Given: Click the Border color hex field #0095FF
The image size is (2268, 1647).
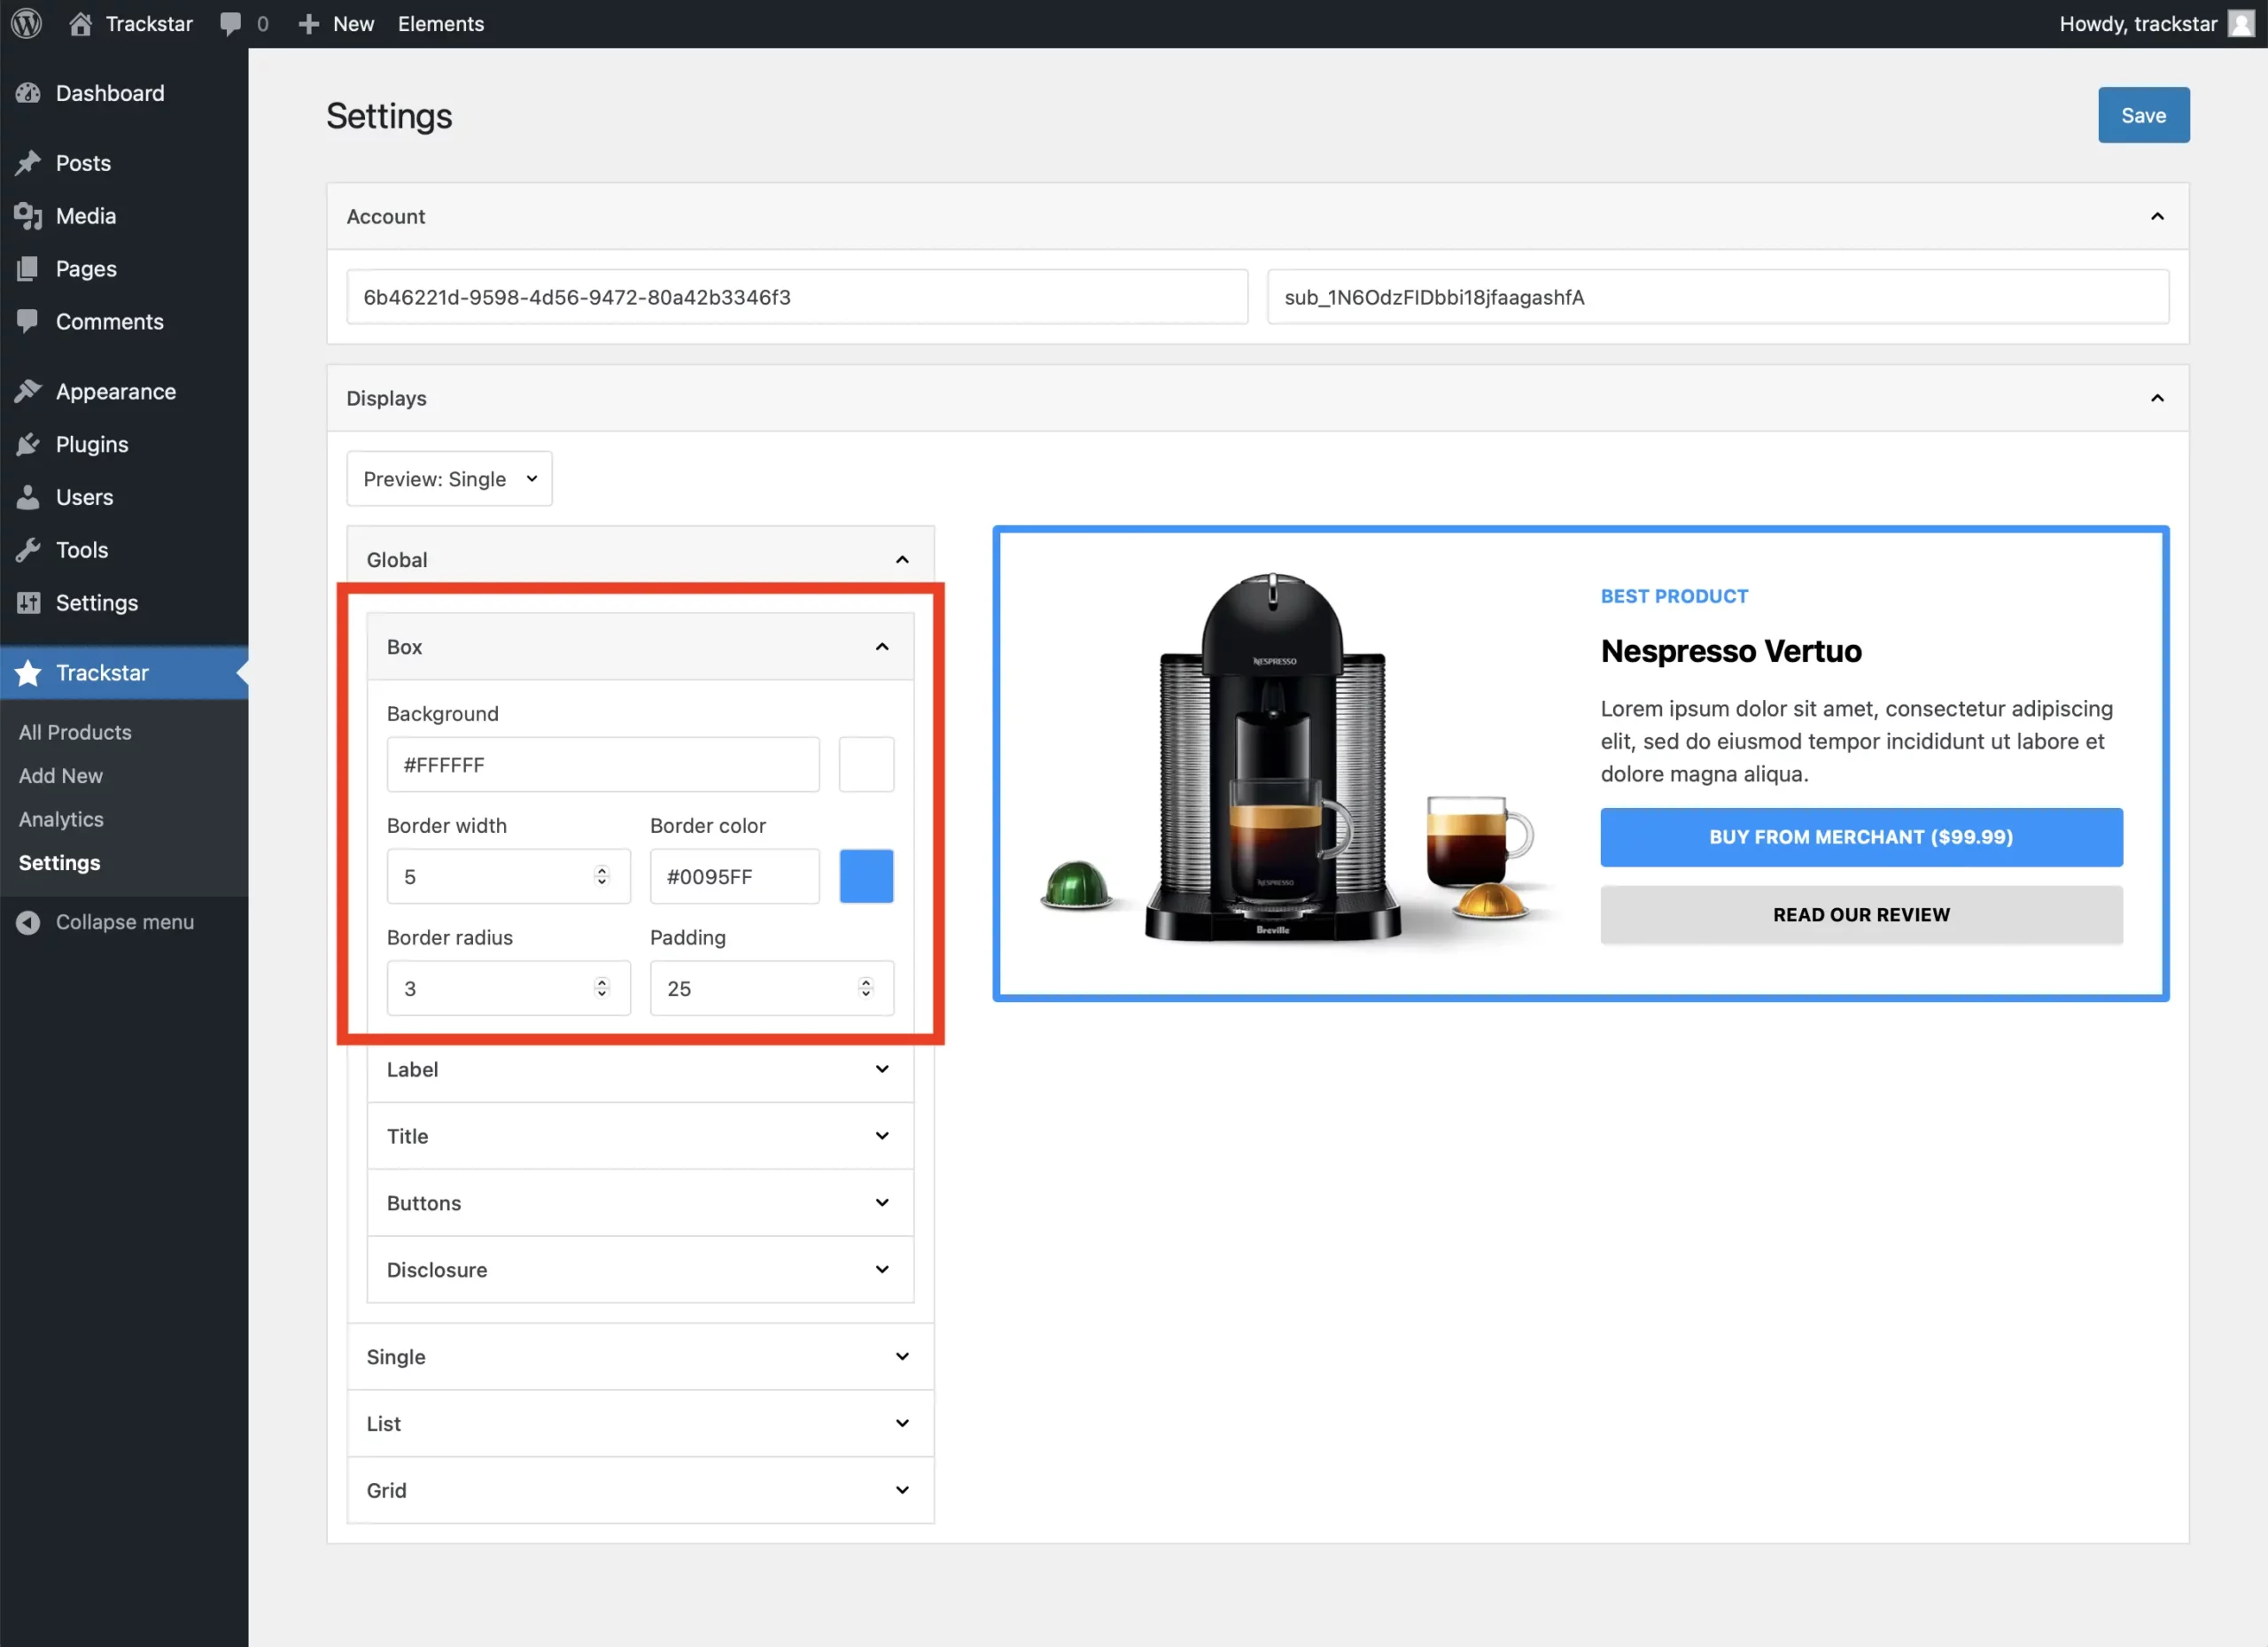Looking at the screenshot, I should pyautogui.click(x=735, y=877).
